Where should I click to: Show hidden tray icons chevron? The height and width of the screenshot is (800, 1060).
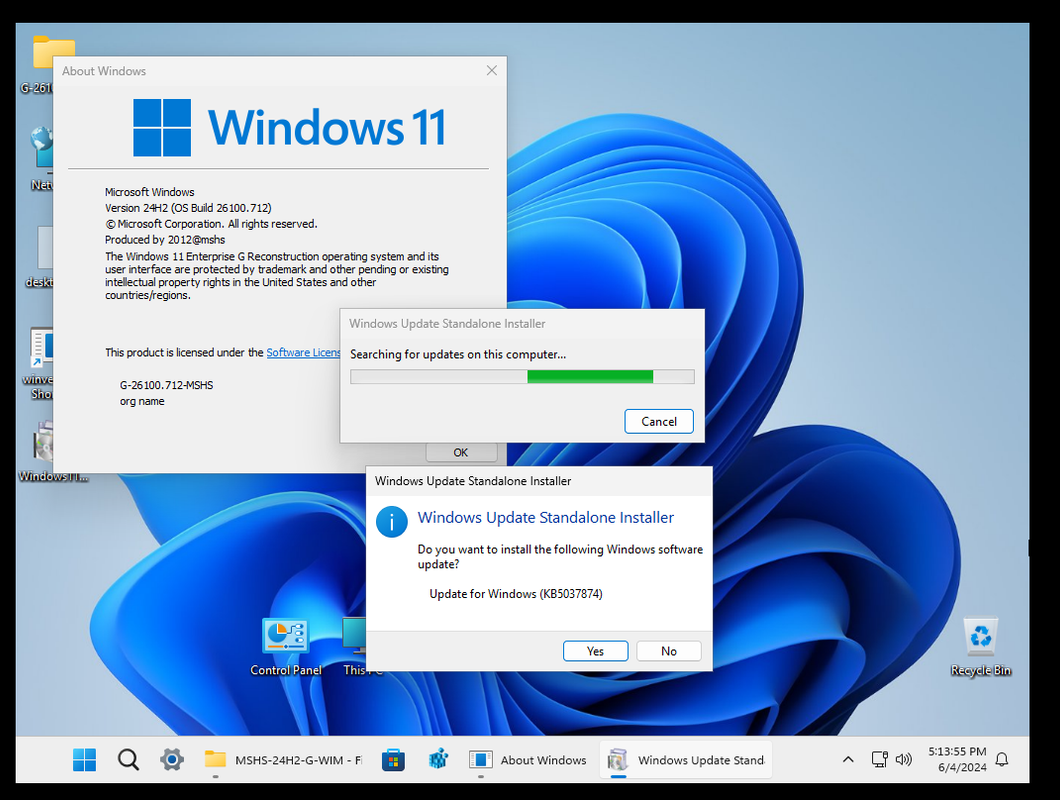pos(848,759)
